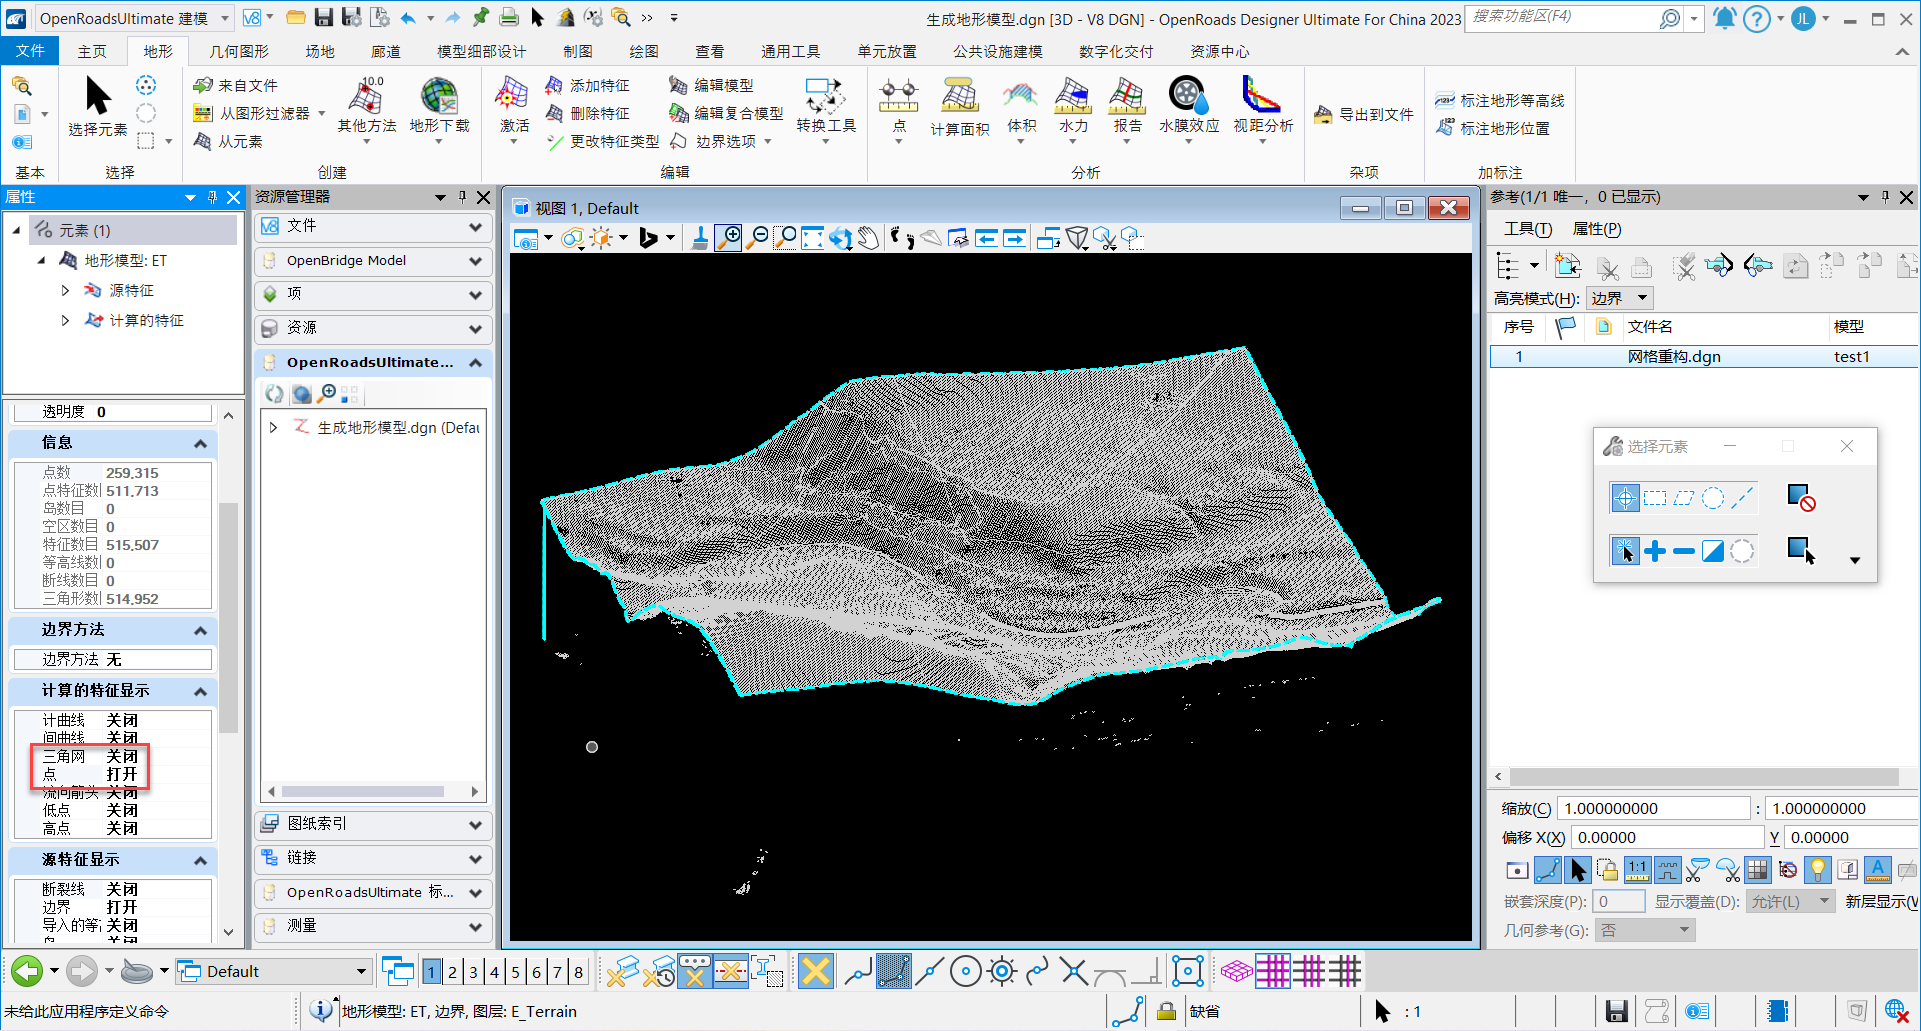This screenshot has height=1031, width=1921.
Task: Click the 缩放 scale input field
Action: click(1653, 808)
